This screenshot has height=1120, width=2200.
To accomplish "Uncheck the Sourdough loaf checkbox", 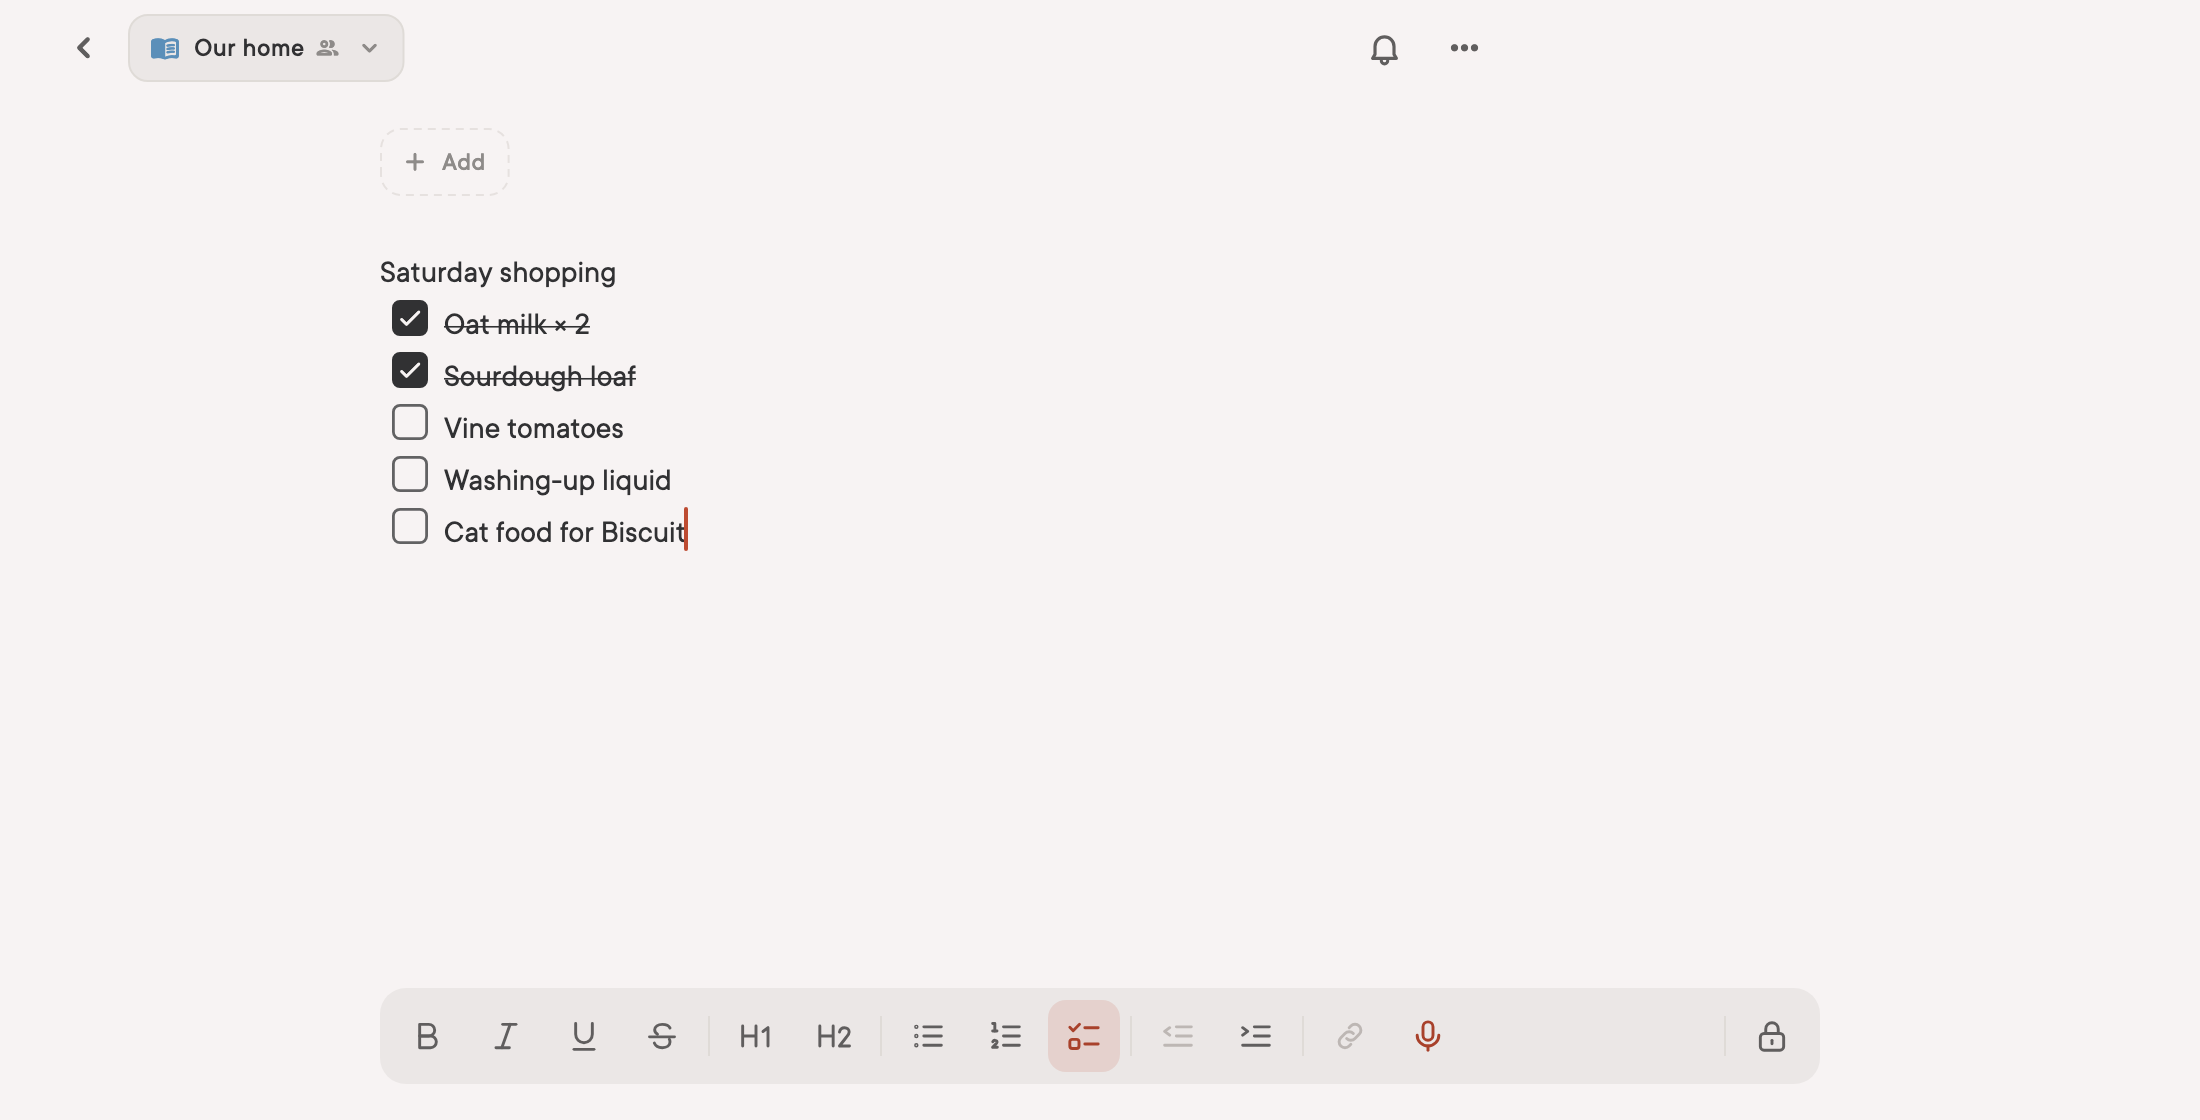I will (x=410, y=371).
